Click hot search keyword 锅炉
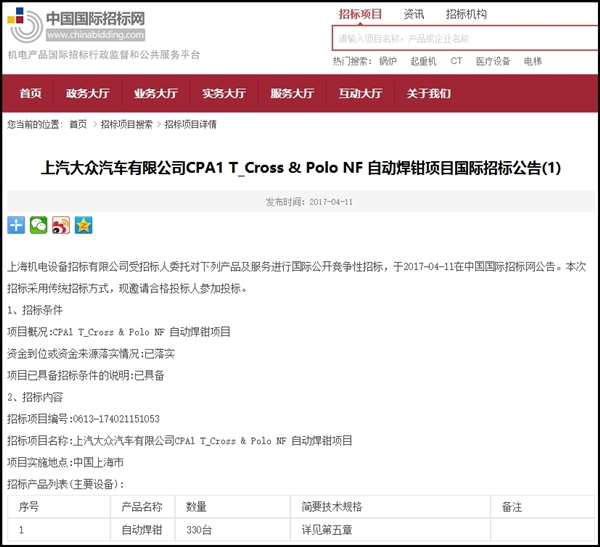This screenshot has height=547, width=600. 387,61
